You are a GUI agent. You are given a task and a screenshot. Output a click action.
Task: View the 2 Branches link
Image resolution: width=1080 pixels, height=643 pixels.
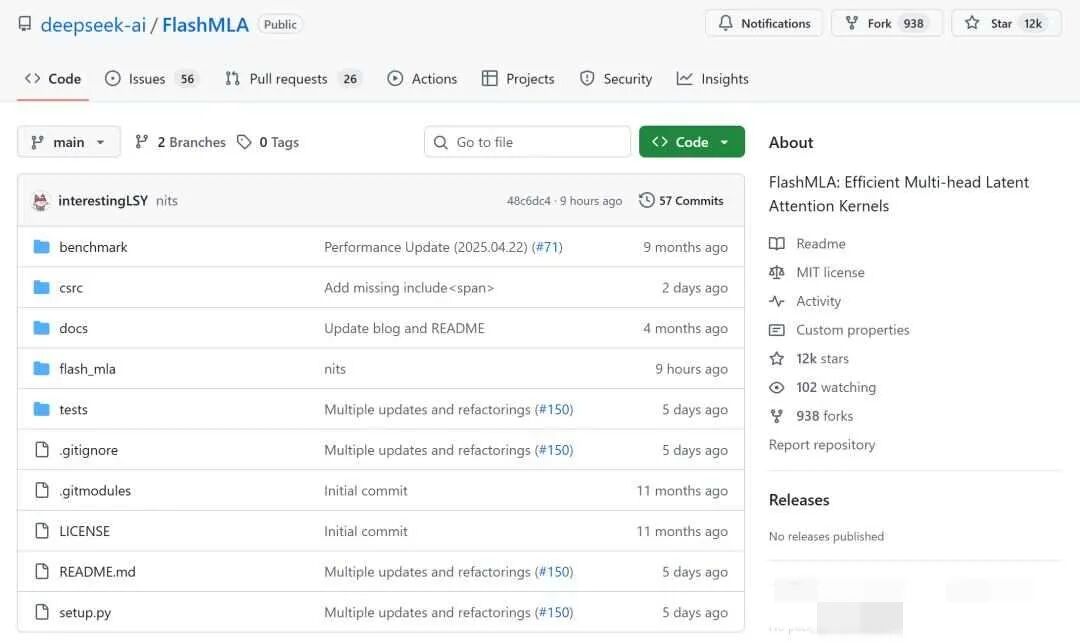180,142
